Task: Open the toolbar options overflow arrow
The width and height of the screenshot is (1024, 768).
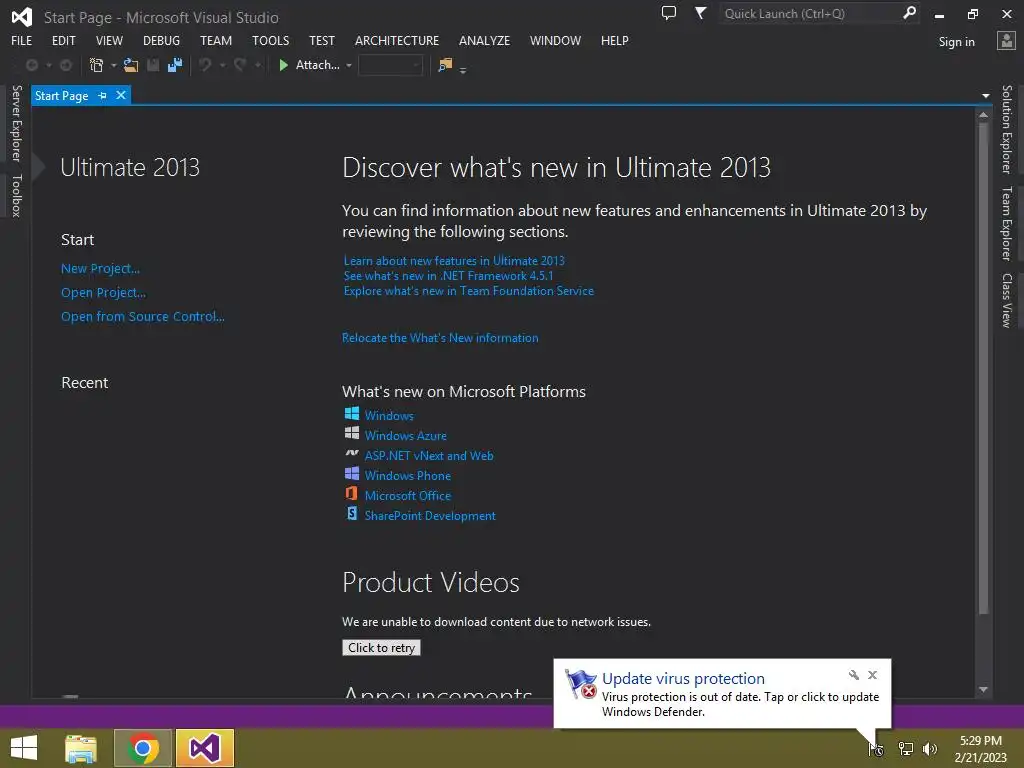Action: coord(463,70)
